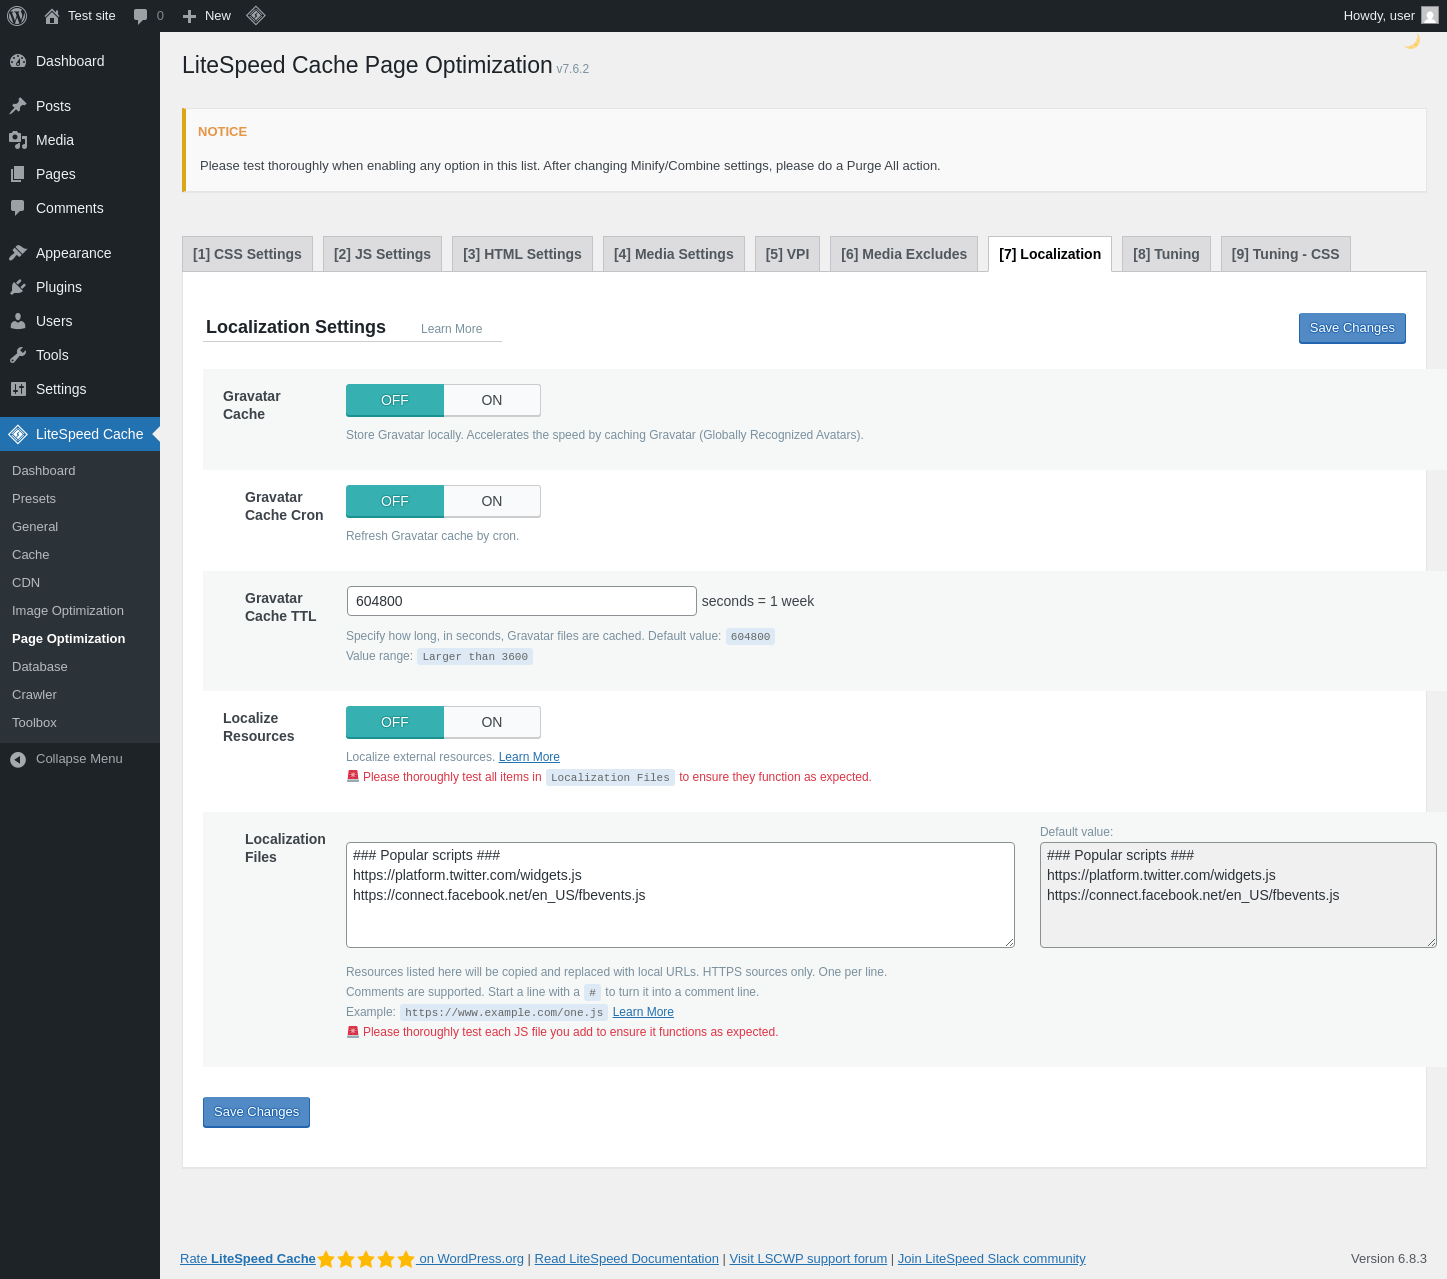Open the [8] Tuning tab
This screenshot has width=1447, height=1279.
coord(1166,254)
